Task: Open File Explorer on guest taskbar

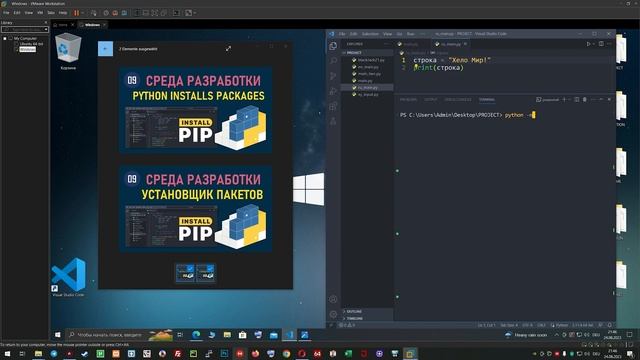Action: tap(227, 335)
